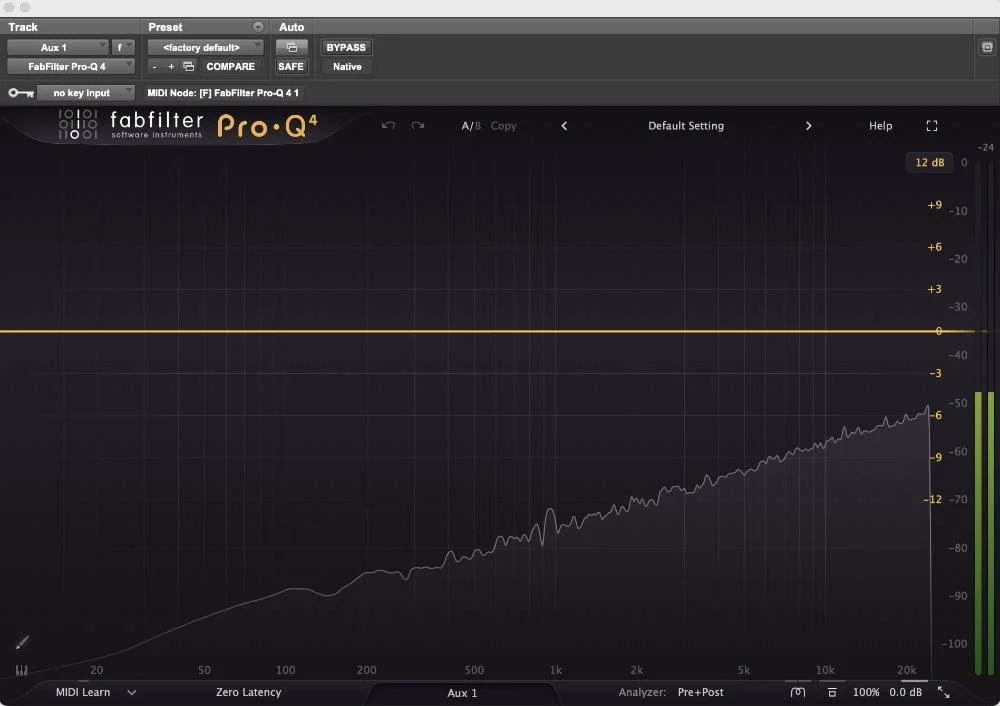
Task: Toggle COMPARE preset state
Action: point(230,66)
